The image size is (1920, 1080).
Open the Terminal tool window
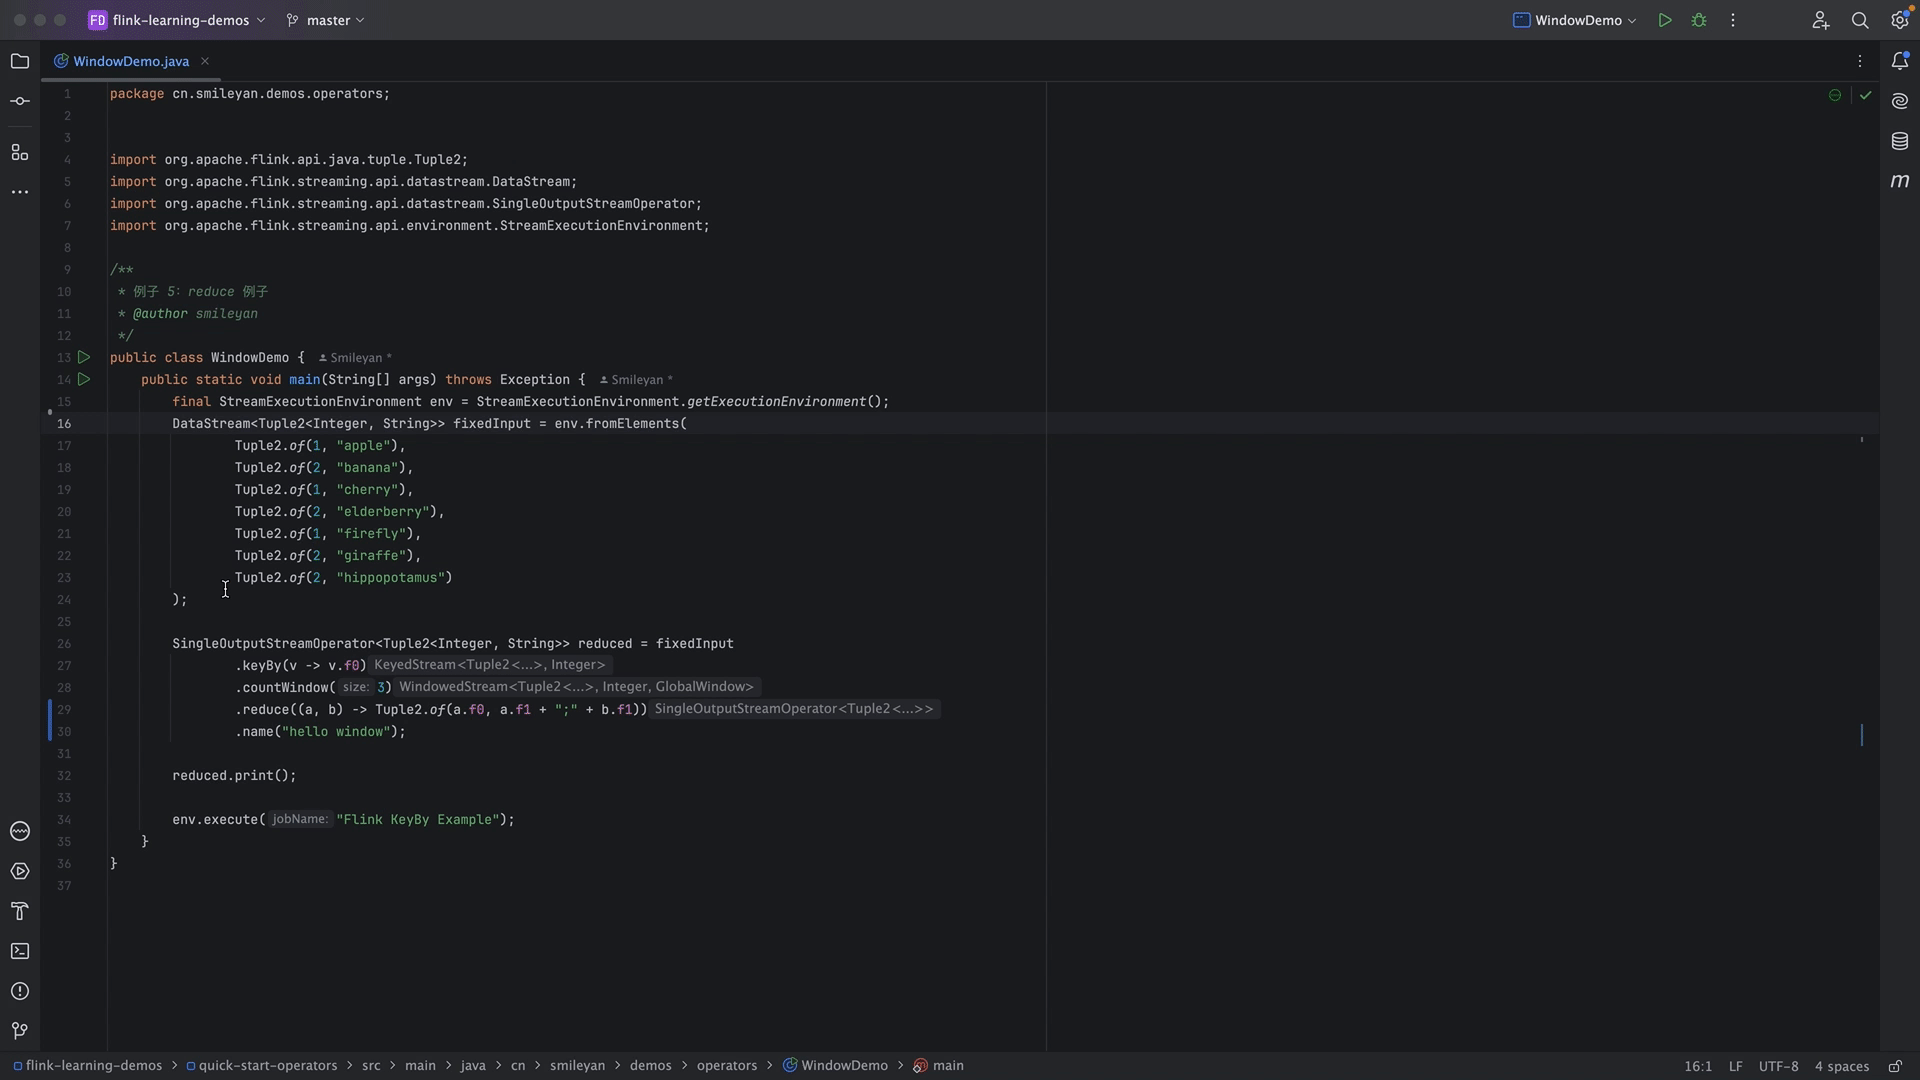point(20,951)
